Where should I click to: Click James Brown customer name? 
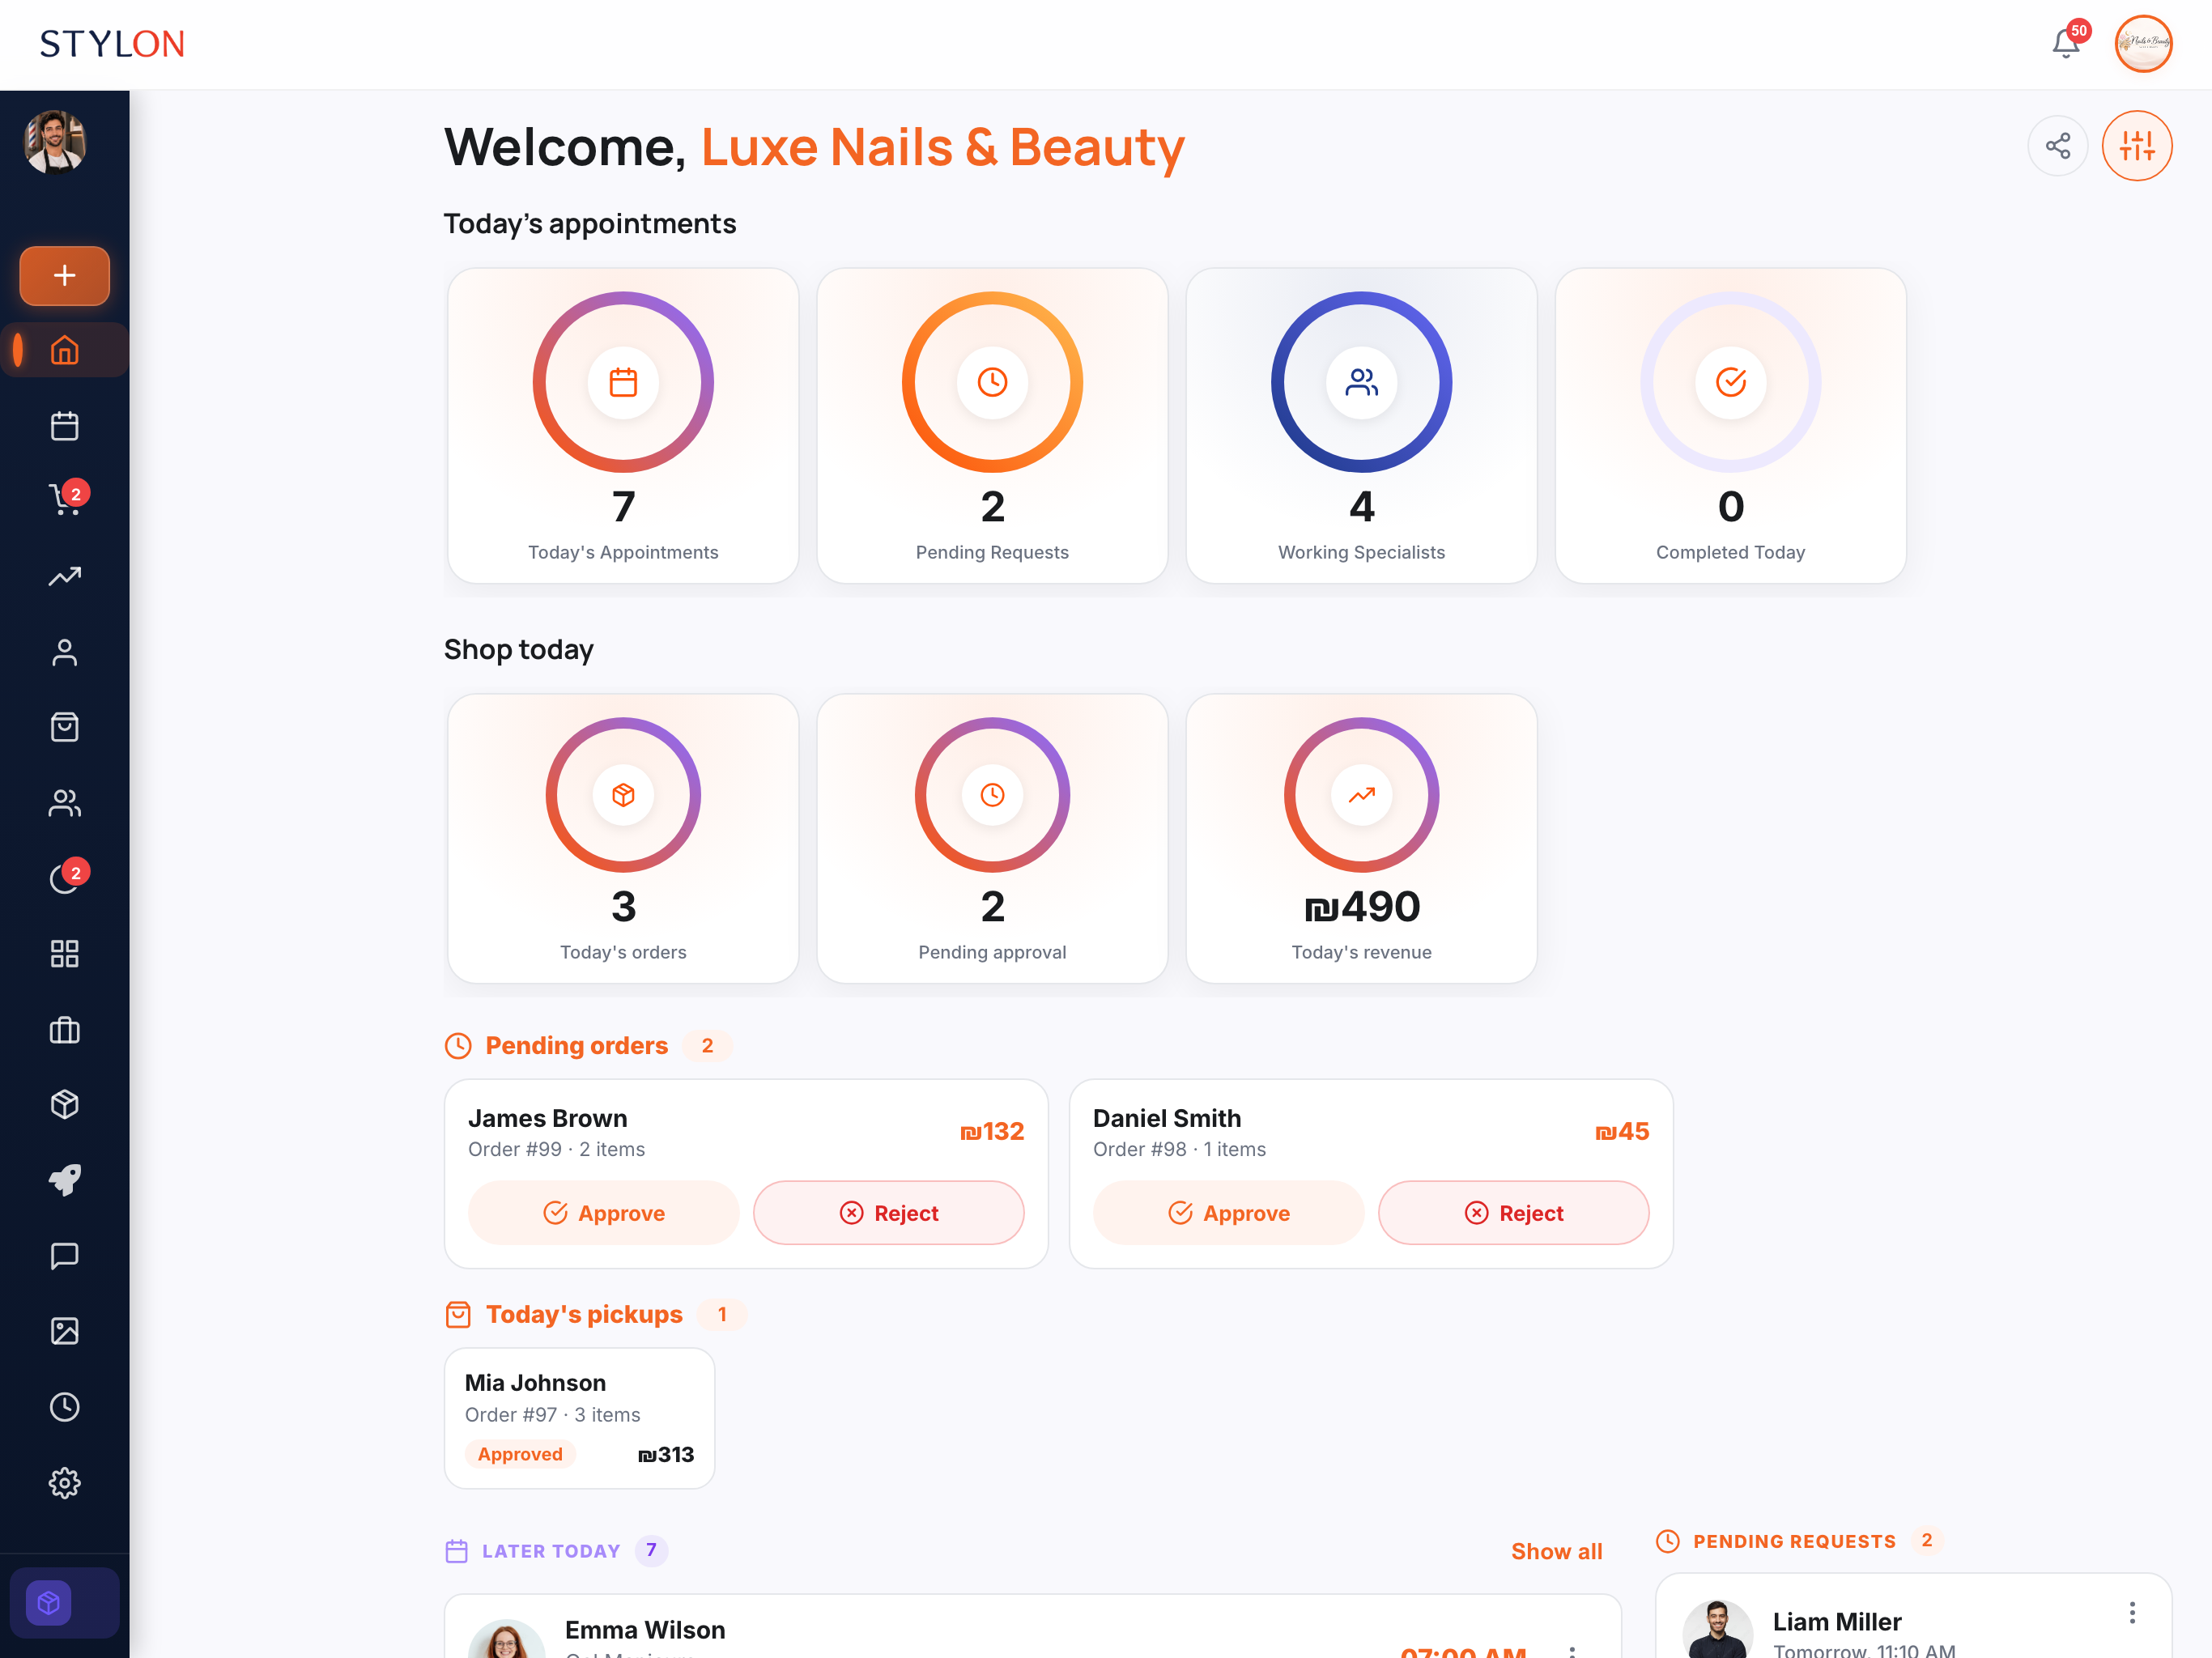548,1118
